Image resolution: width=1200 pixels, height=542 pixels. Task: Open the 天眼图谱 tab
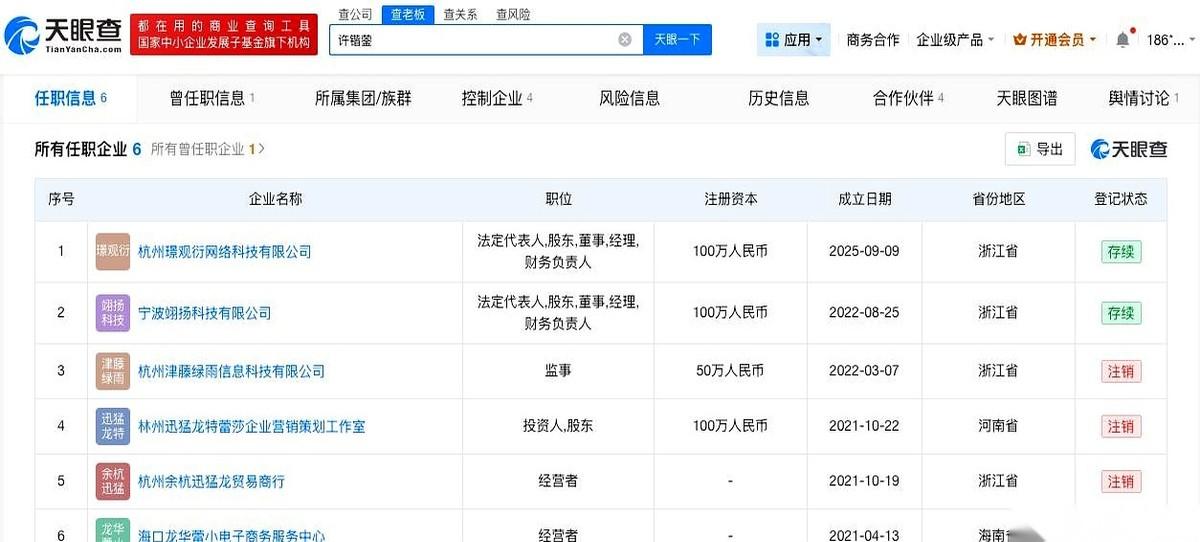(1027, 98)
